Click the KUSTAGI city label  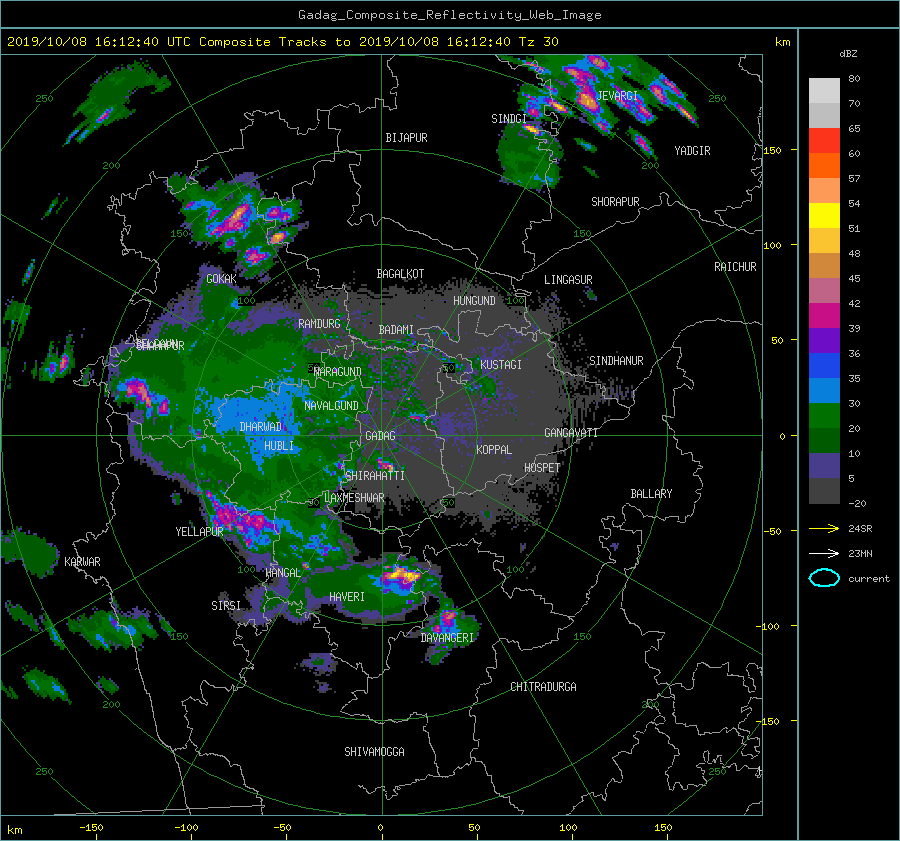[x=501, y=365]
